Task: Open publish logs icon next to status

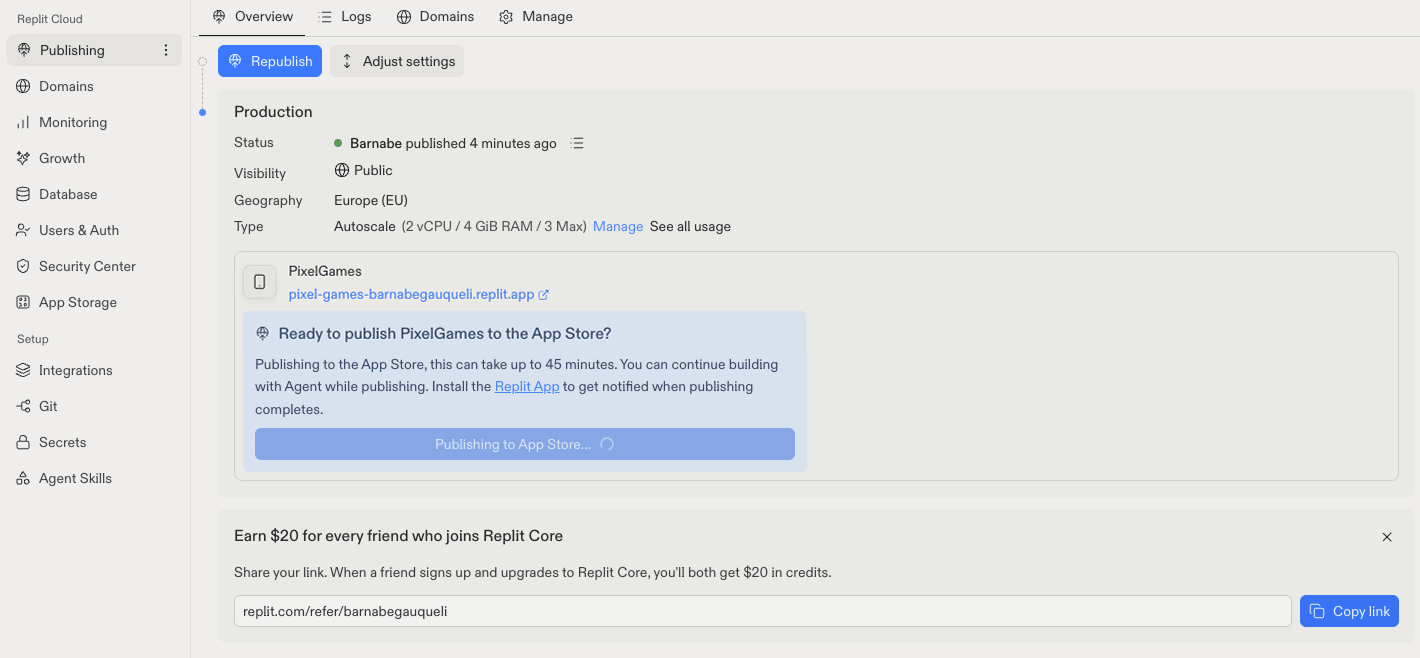Action: (x=577, y=143)
